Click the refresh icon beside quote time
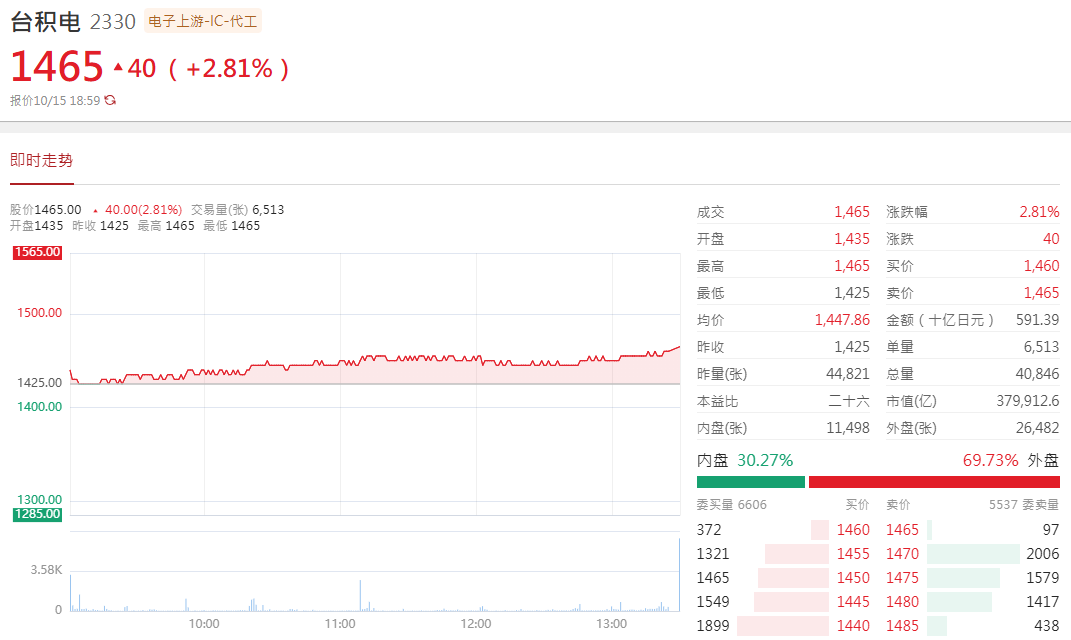This screenshot has height=640, width=1071. [x=110, y=100]
